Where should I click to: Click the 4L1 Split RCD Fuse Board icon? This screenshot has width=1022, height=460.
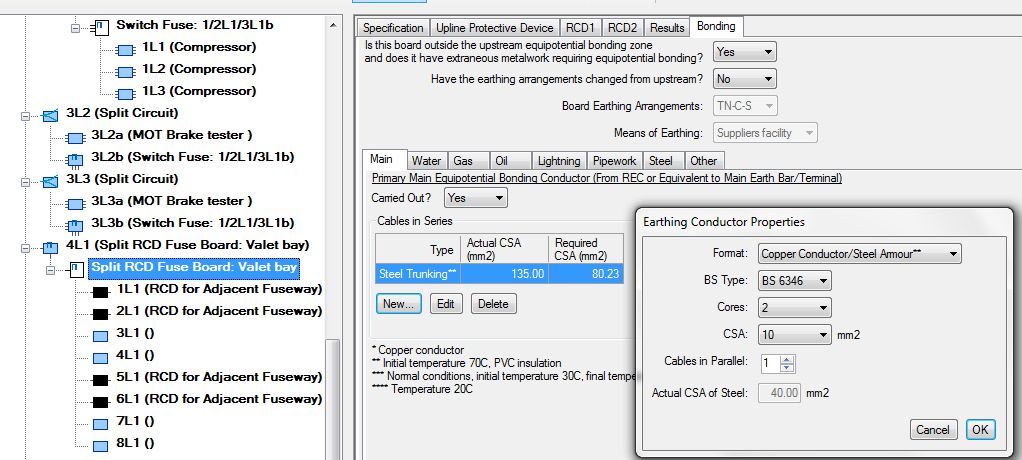50,248
